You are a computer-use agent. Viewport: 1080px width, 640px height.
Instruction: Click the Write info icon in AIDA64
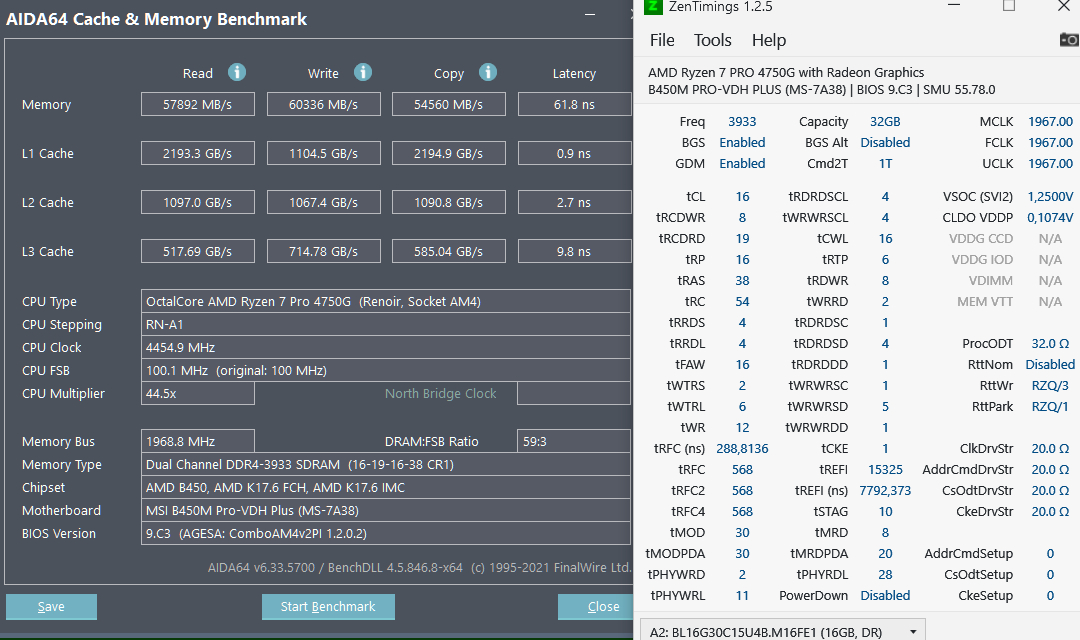(x=363, y=72)
